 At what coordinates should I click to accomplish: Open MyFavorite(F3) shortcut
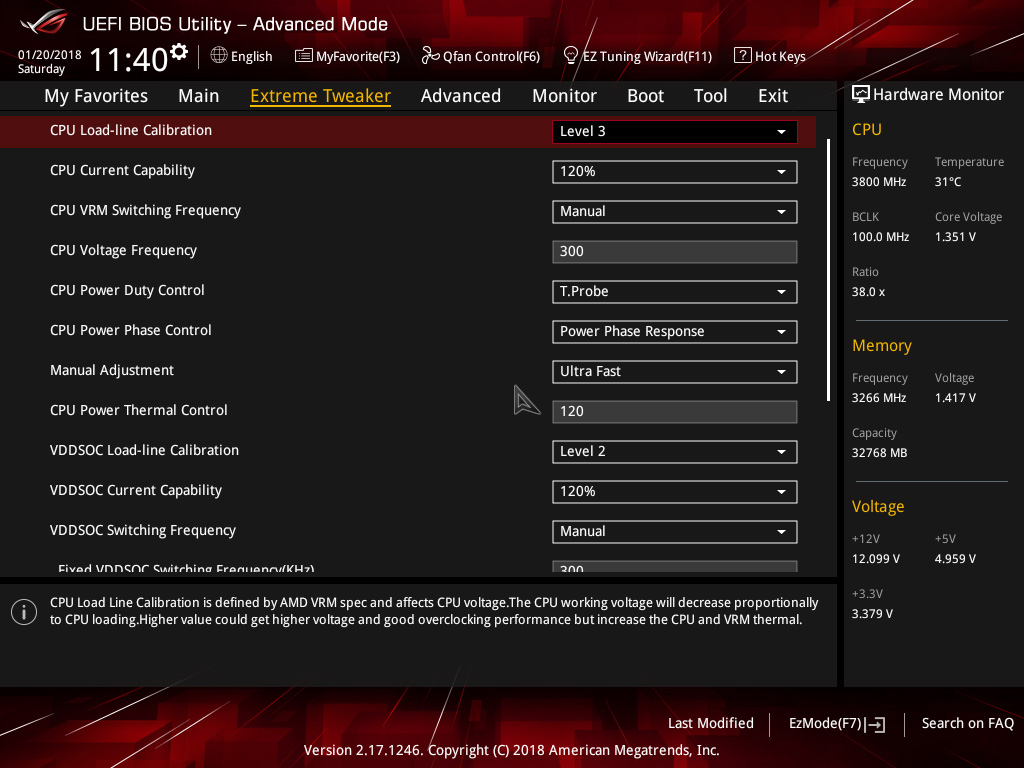tap(347, 56)
